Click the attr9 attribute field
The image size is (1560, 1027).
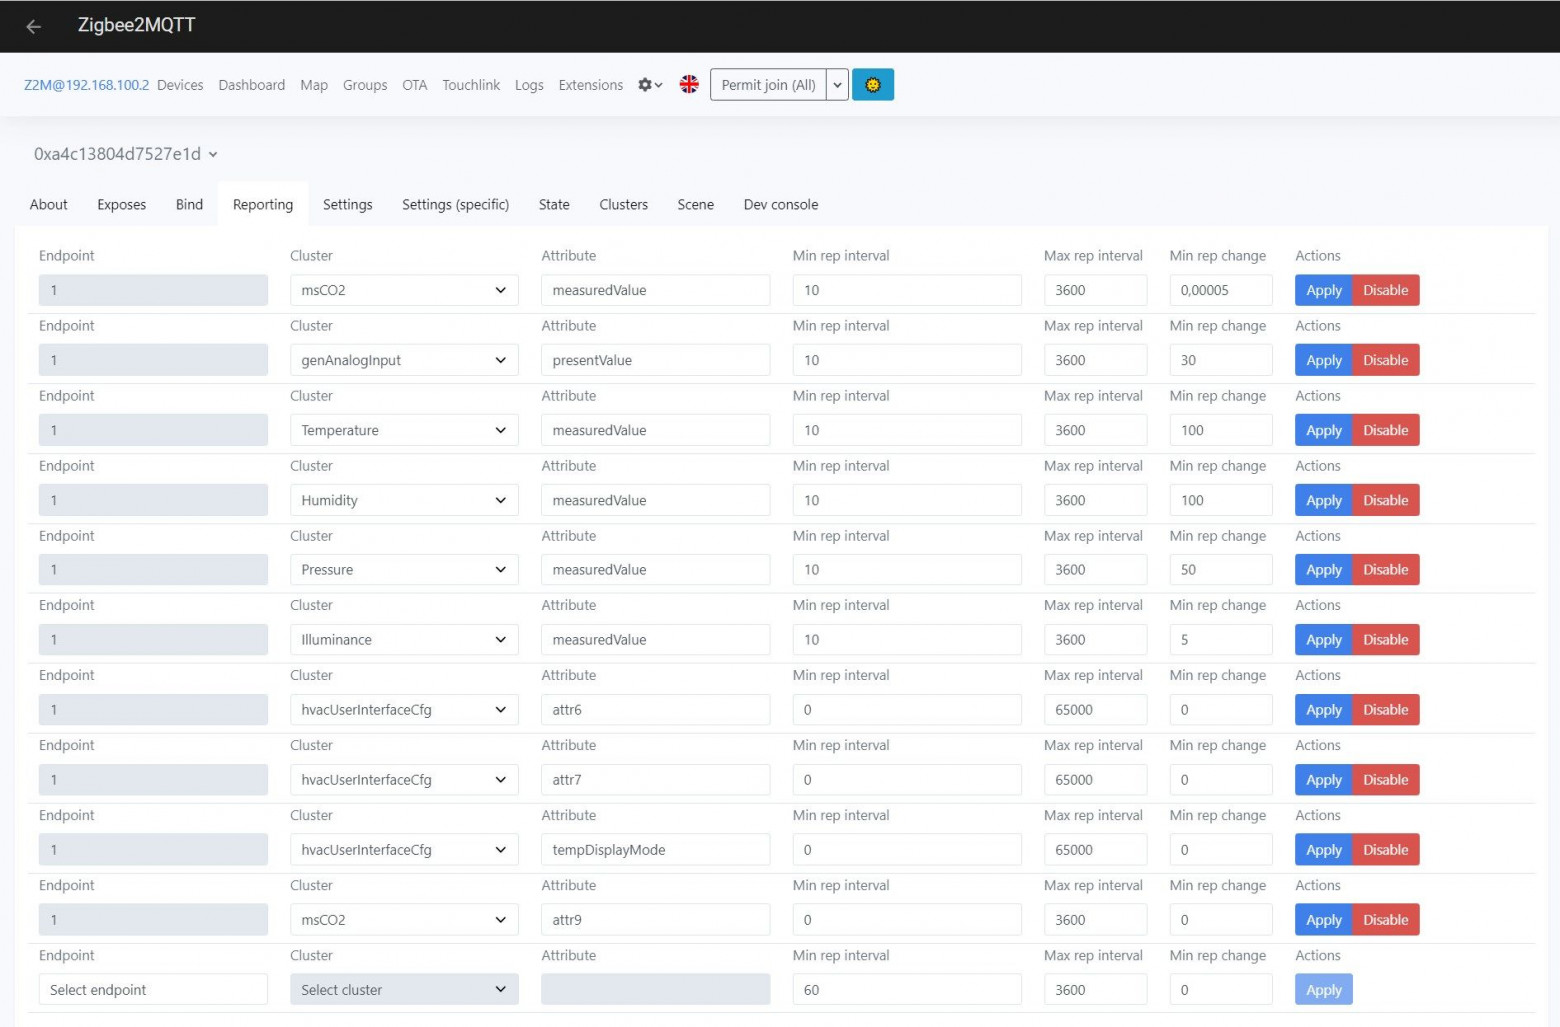pos(655,920)
